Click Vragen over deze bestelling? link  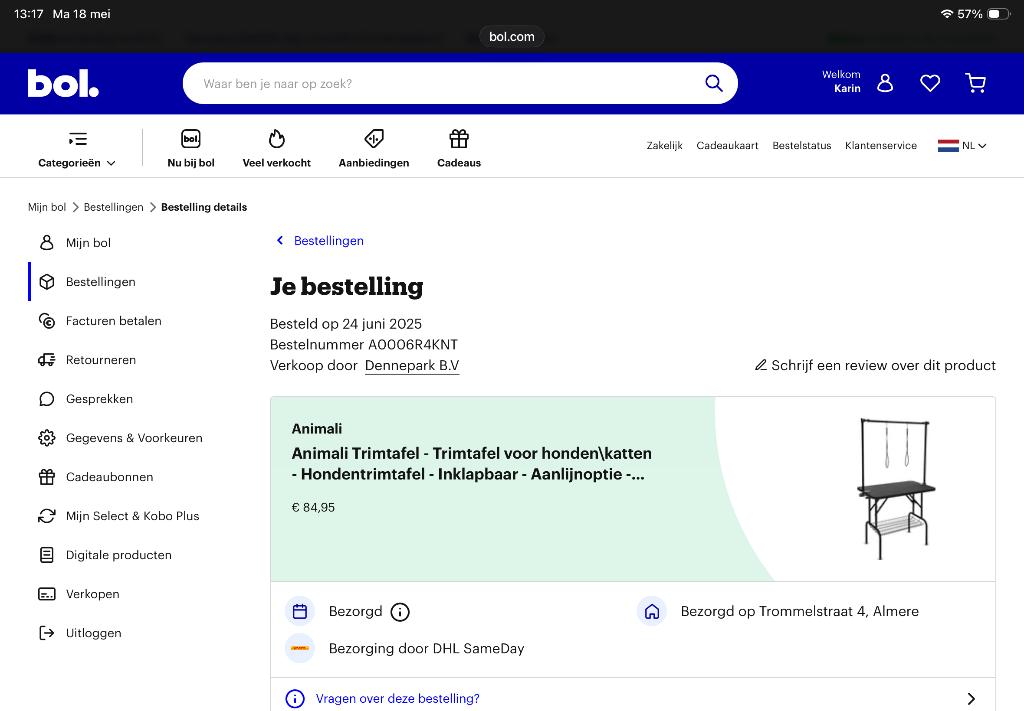point(397,699)
